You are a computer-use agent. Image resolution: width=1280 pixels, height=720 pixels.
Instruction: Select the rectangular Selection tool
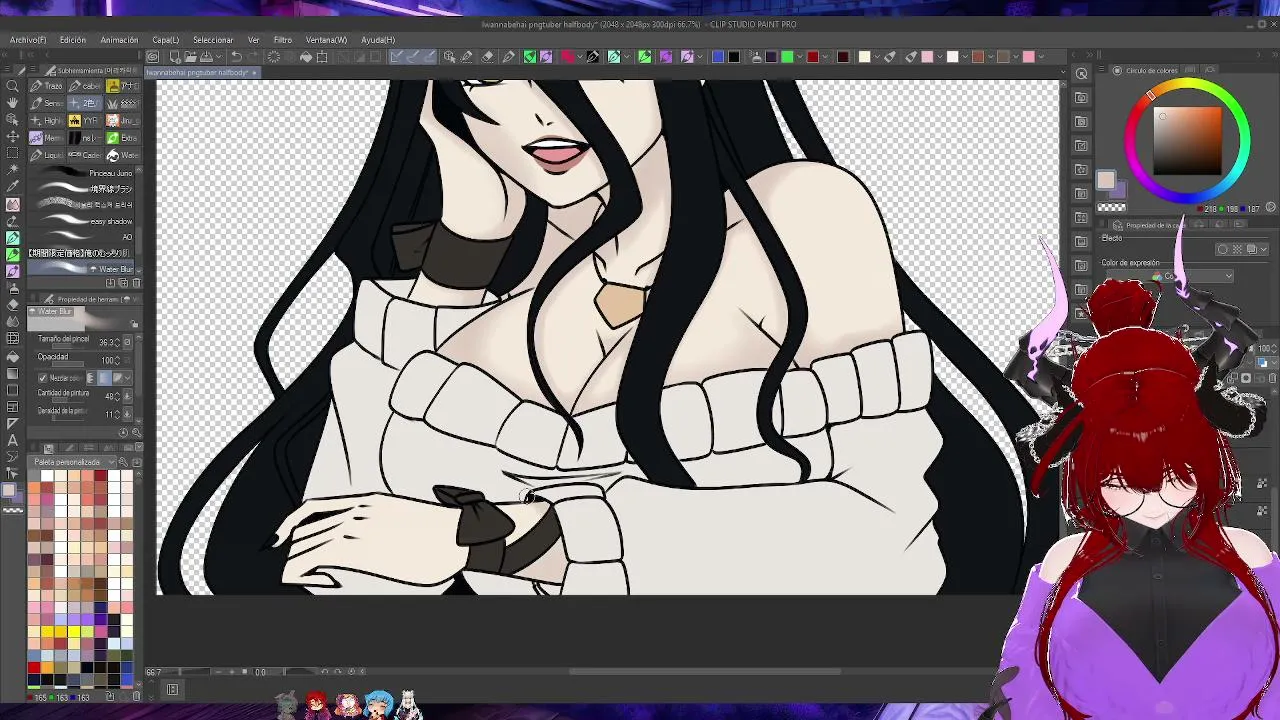coord(13,153)
